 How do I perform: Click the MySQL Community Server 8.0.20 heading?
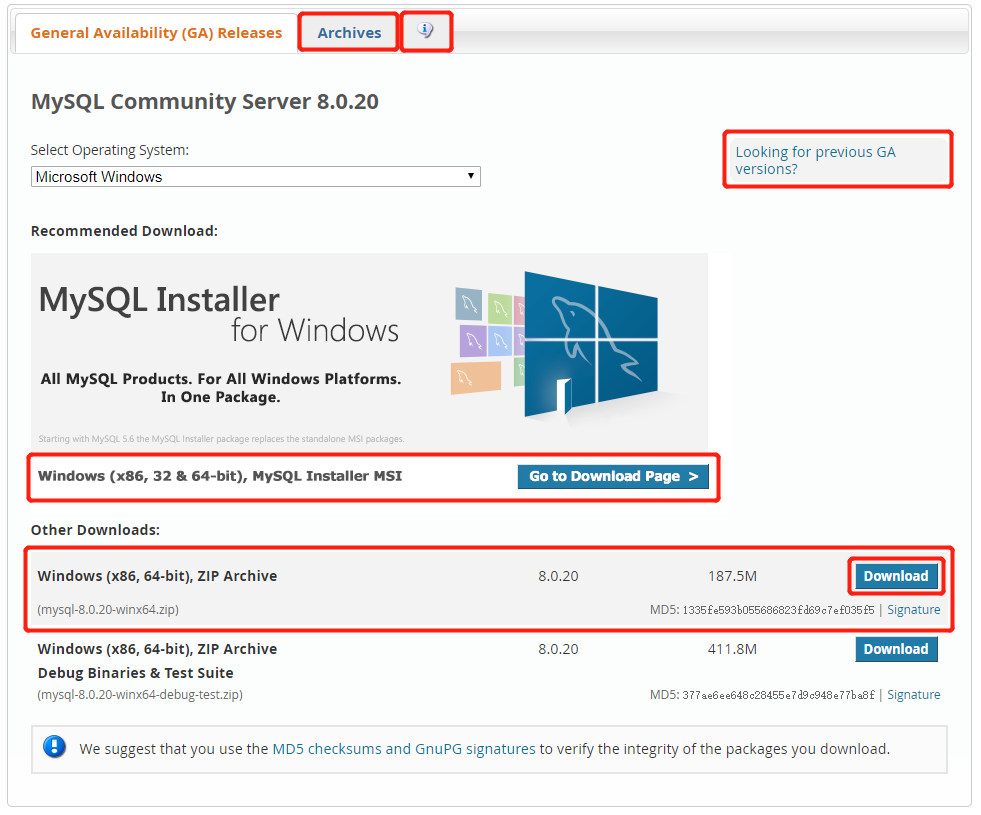[205, 101]
